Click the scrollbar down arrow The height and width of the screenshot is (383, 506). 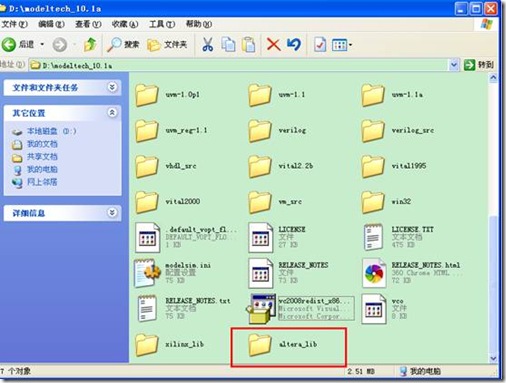493,359
